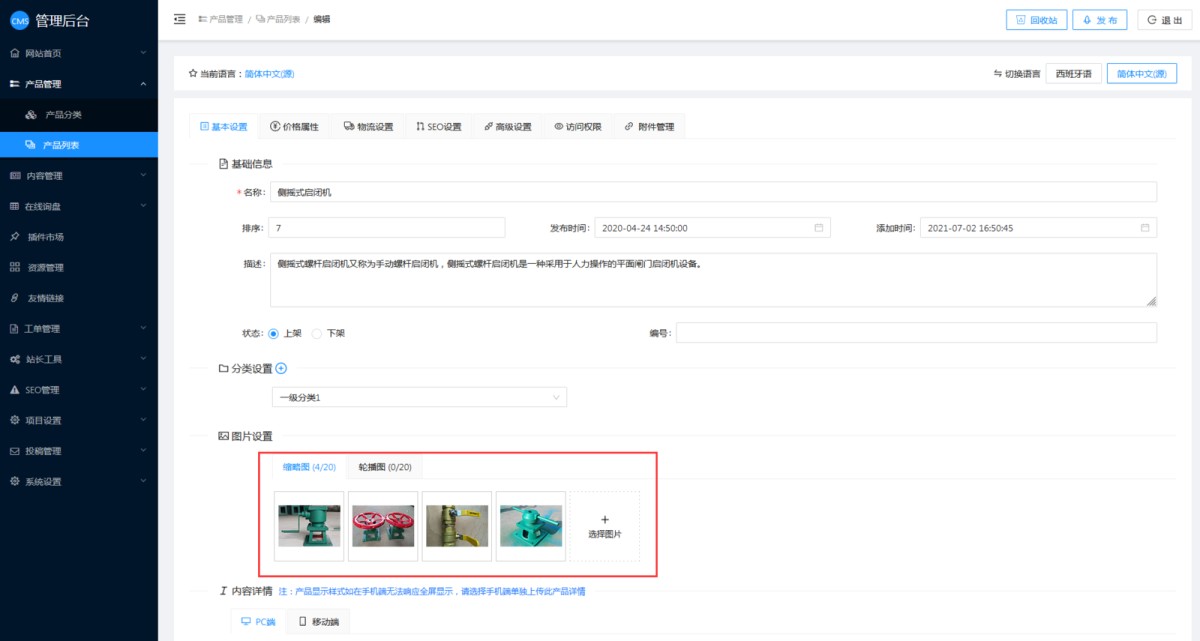The height and width of the screenshot is (641, 1200).
Task: Click 选择图片 to add a thumbnail
Action: 605,526
